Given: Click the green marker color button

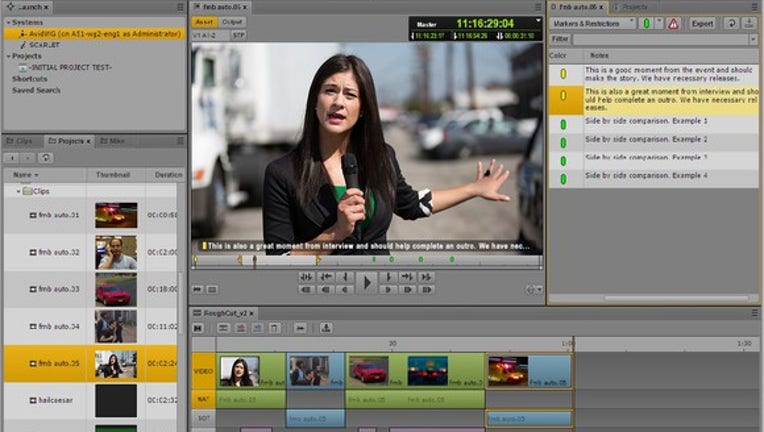Looking at the screenshot, I should pyautogui.click(x=646, y=23).
